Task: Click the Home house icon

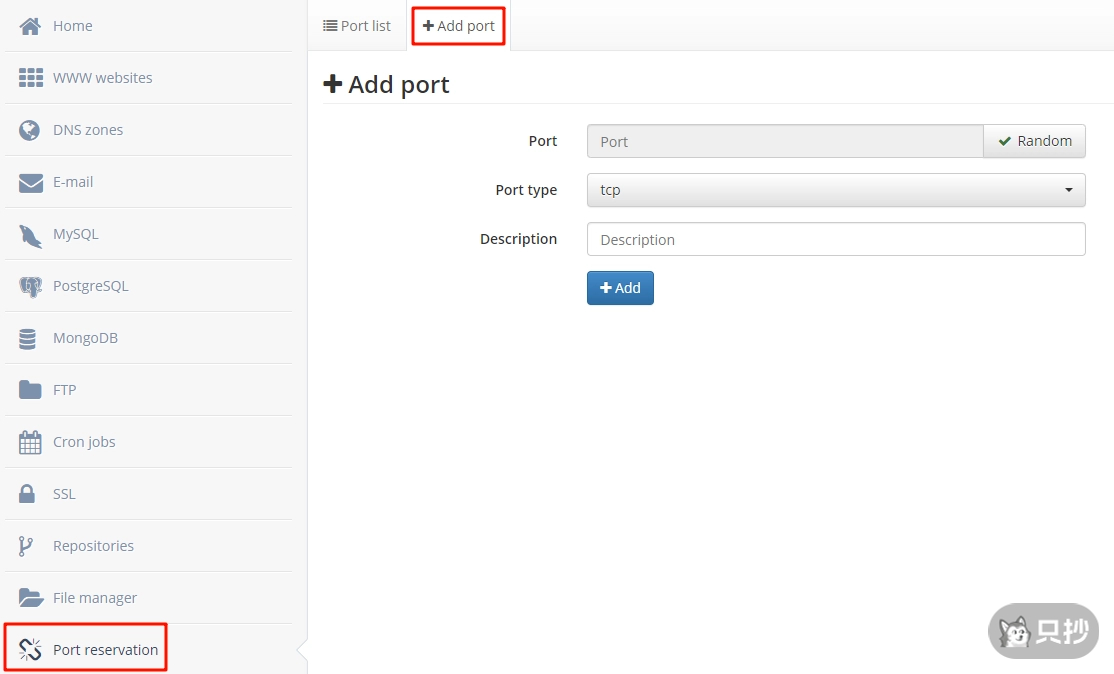Action: pos(30,26)
